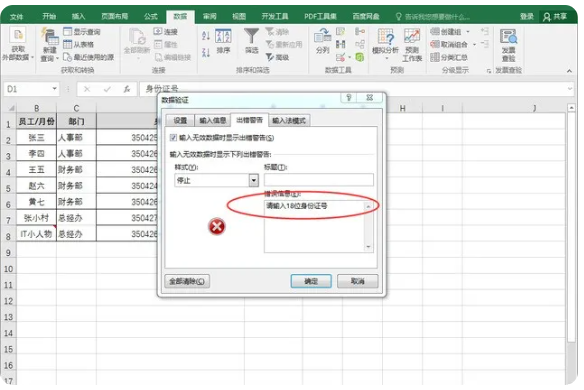Image resolution: width=584 pixels, height=390 pixels.
Task: Sort descending with the Z-A icon
Action: pyautogui.click(x=206, y=52)
